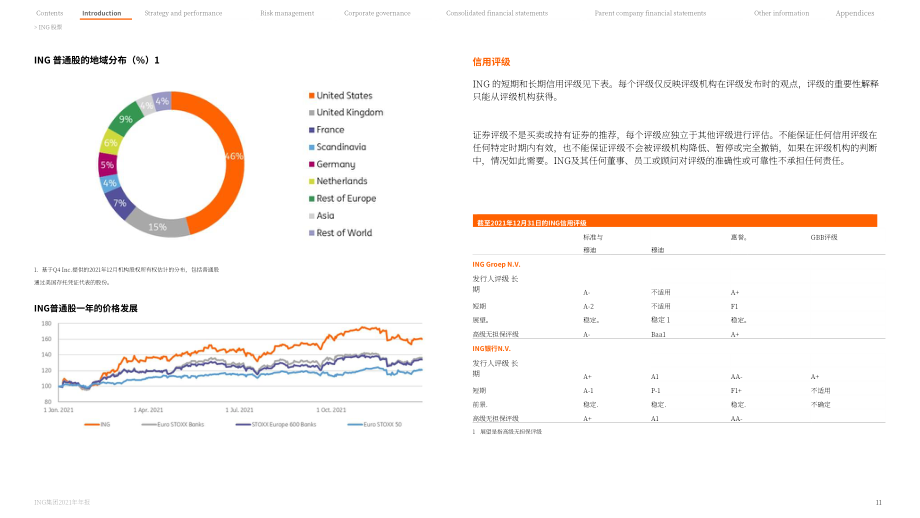The width and height of the screenshot is (920, 518).
Task: Open the Risk management tab
Action: [x=287, y=13]
